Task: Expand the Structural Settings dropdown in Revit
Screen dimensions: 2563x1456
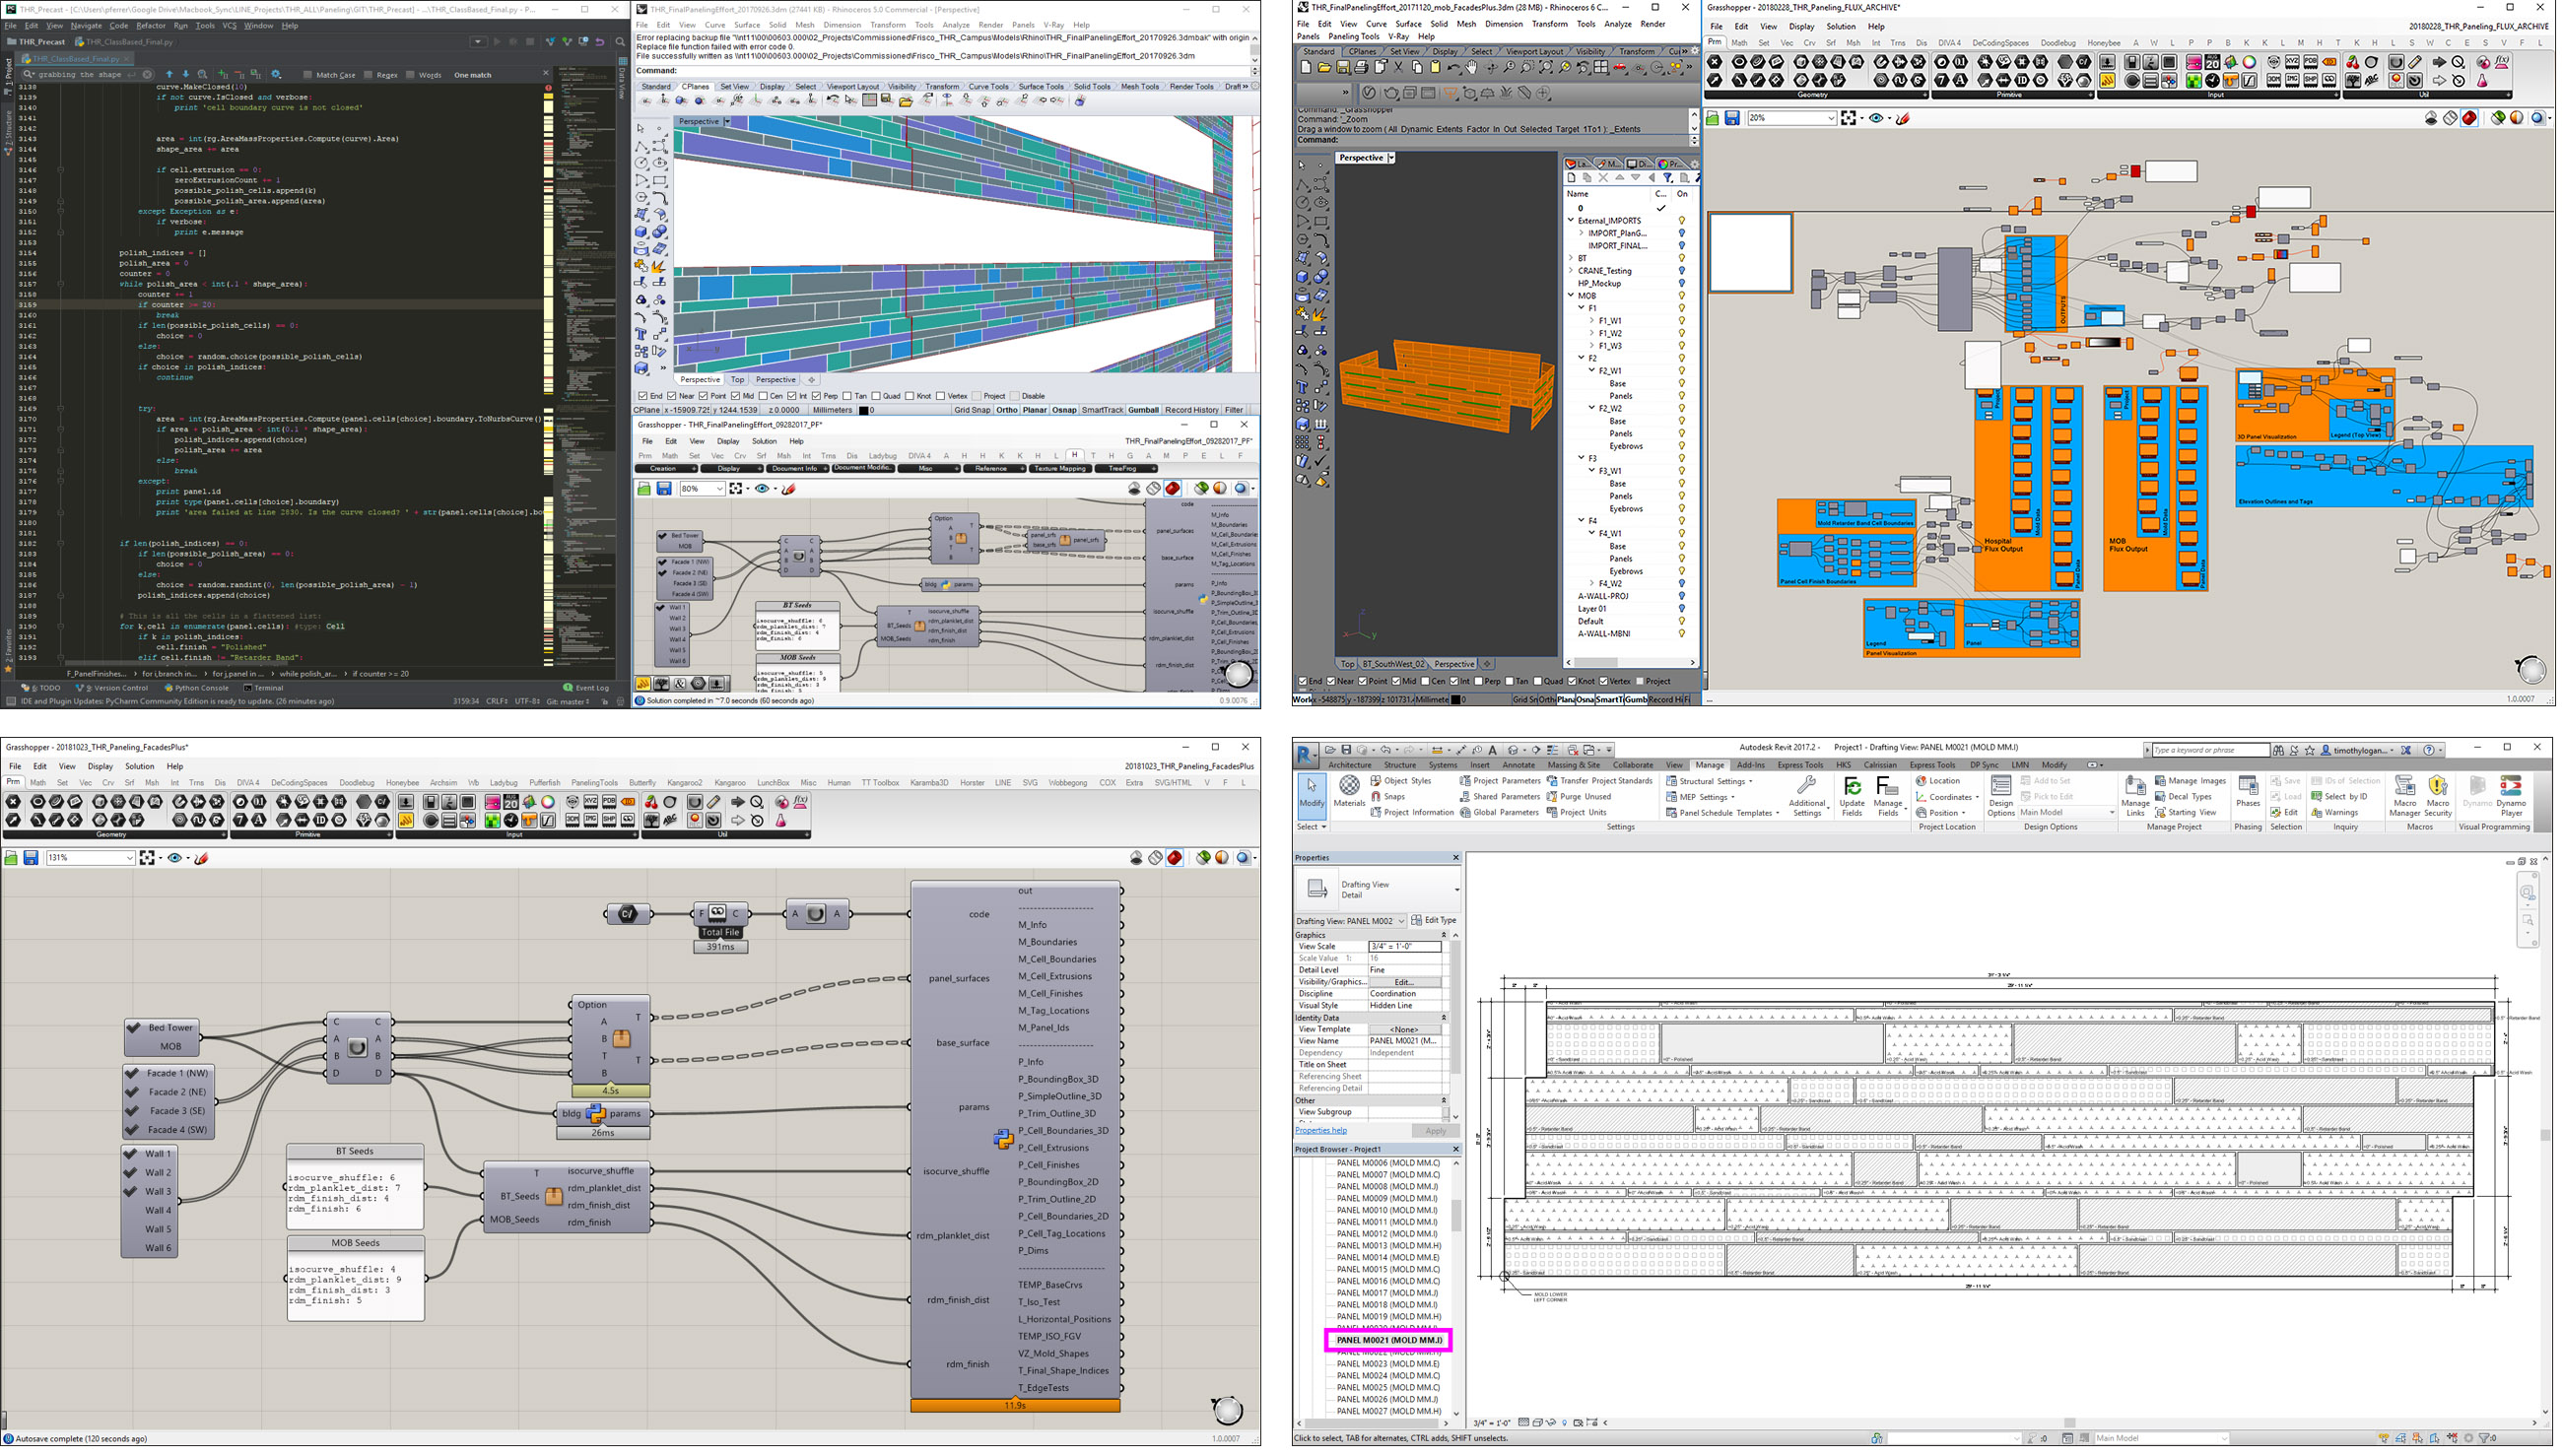Action: pyautogui.click(x=1750, y=781)
